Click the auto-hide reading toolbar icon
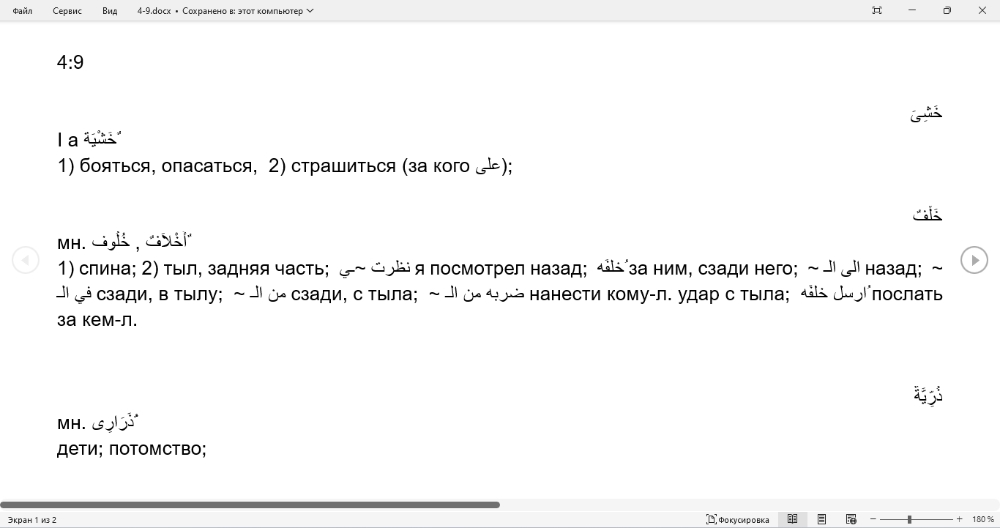 (x=877, y=11)
